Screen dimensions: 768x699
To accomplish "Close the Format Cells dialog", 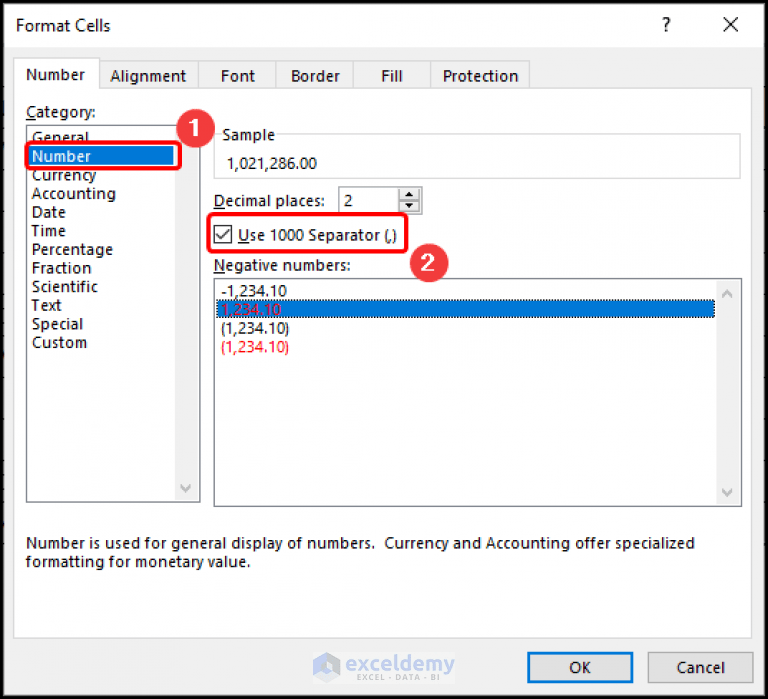I will (x=730, y=24).
